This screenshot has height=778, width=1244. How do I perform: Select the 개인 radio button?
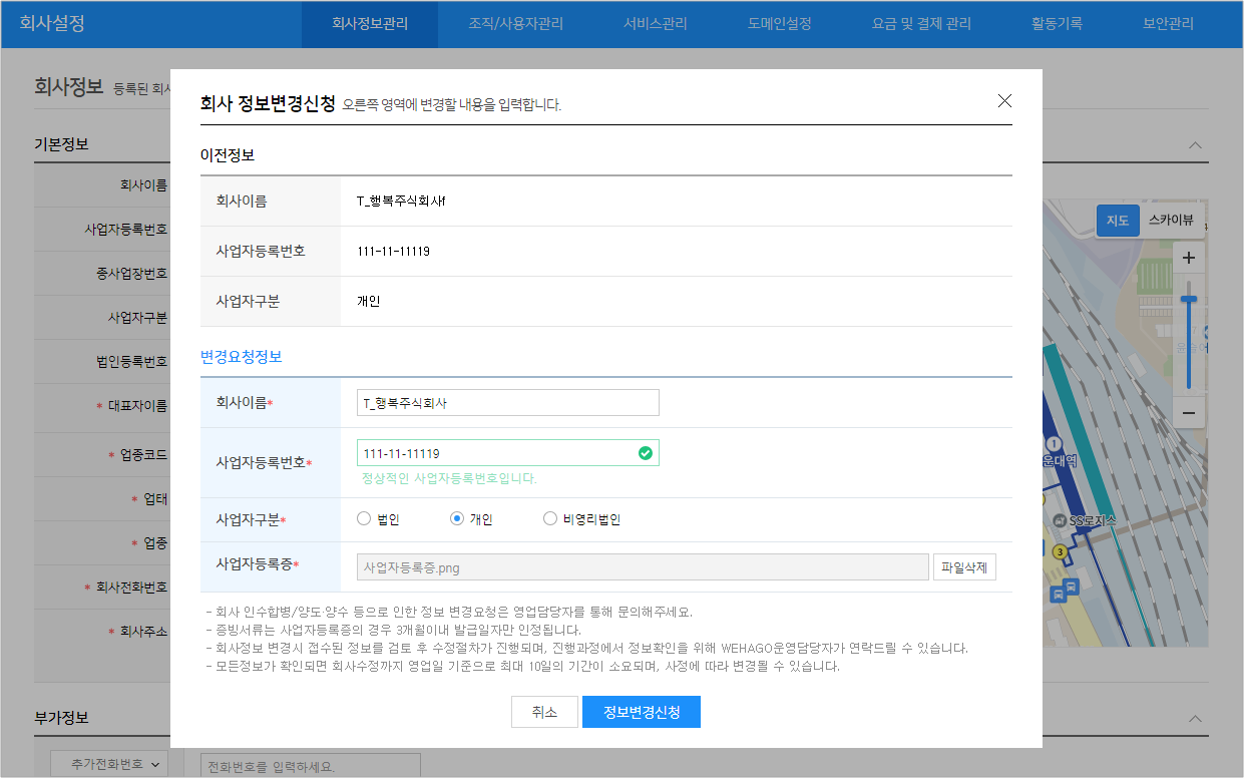(x=457, y=519)
